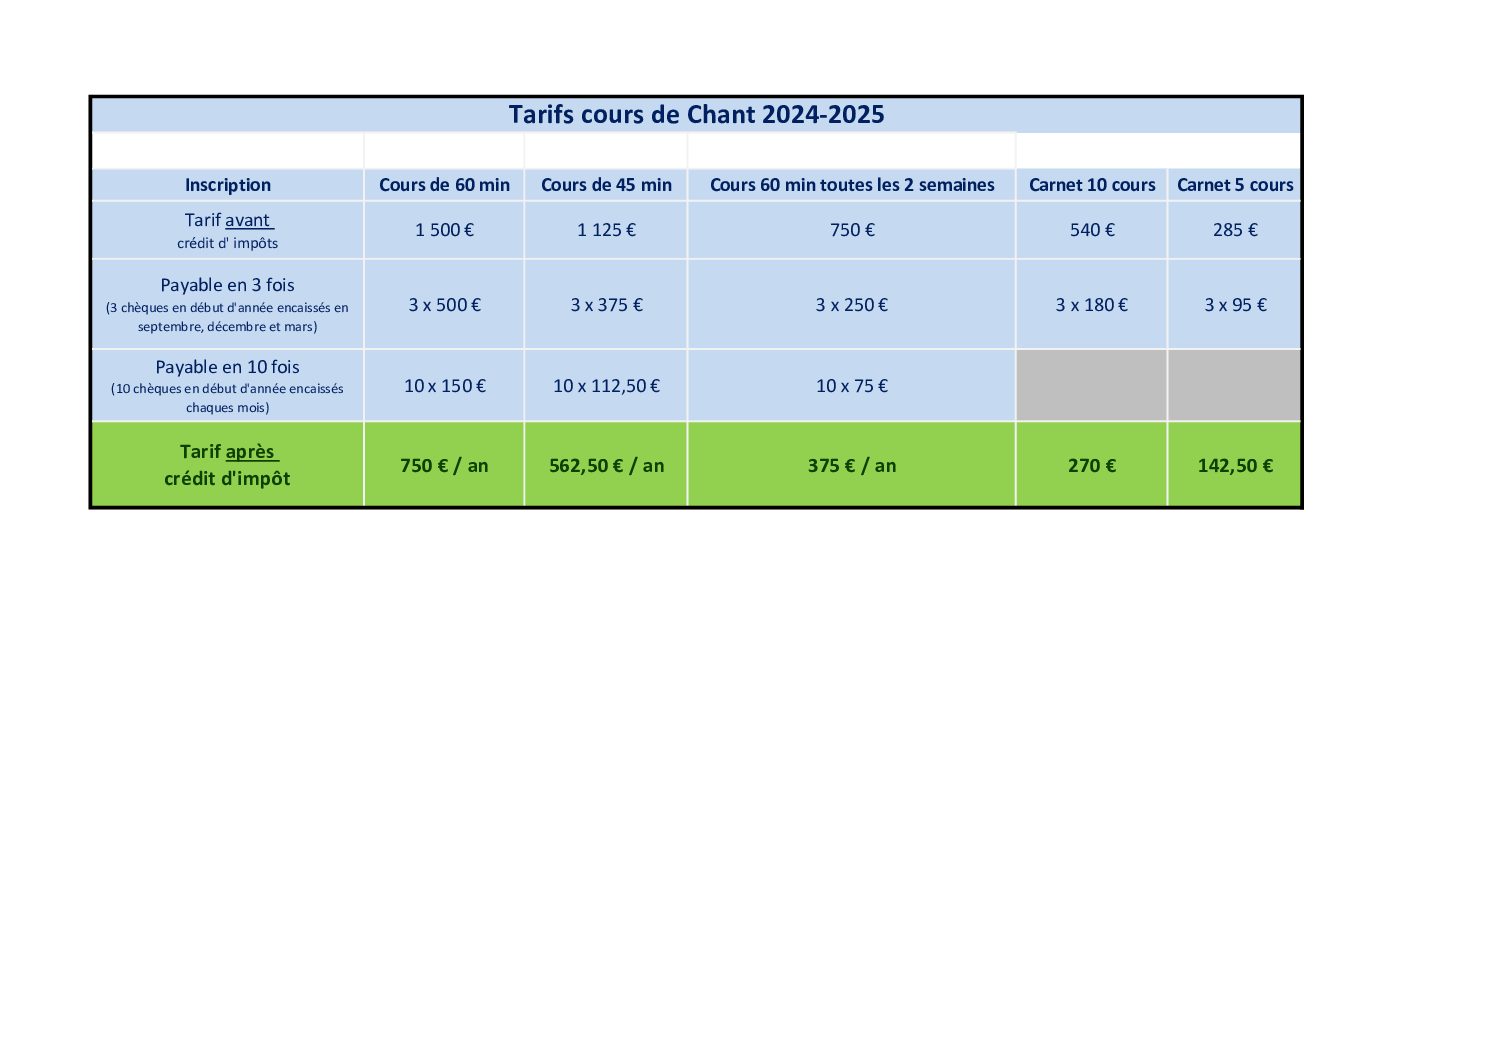Click the 'Payable en 3 fois' row label

[228, 305]
